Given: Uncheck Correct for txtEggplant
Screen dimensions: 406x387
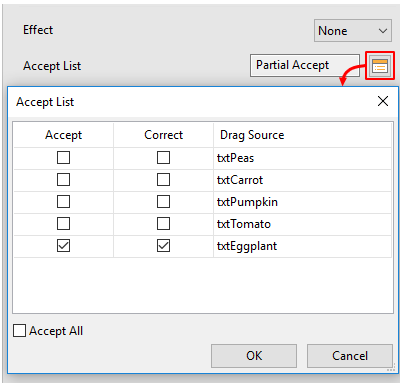Looking at the screenshot, I should tap(163, 246).
